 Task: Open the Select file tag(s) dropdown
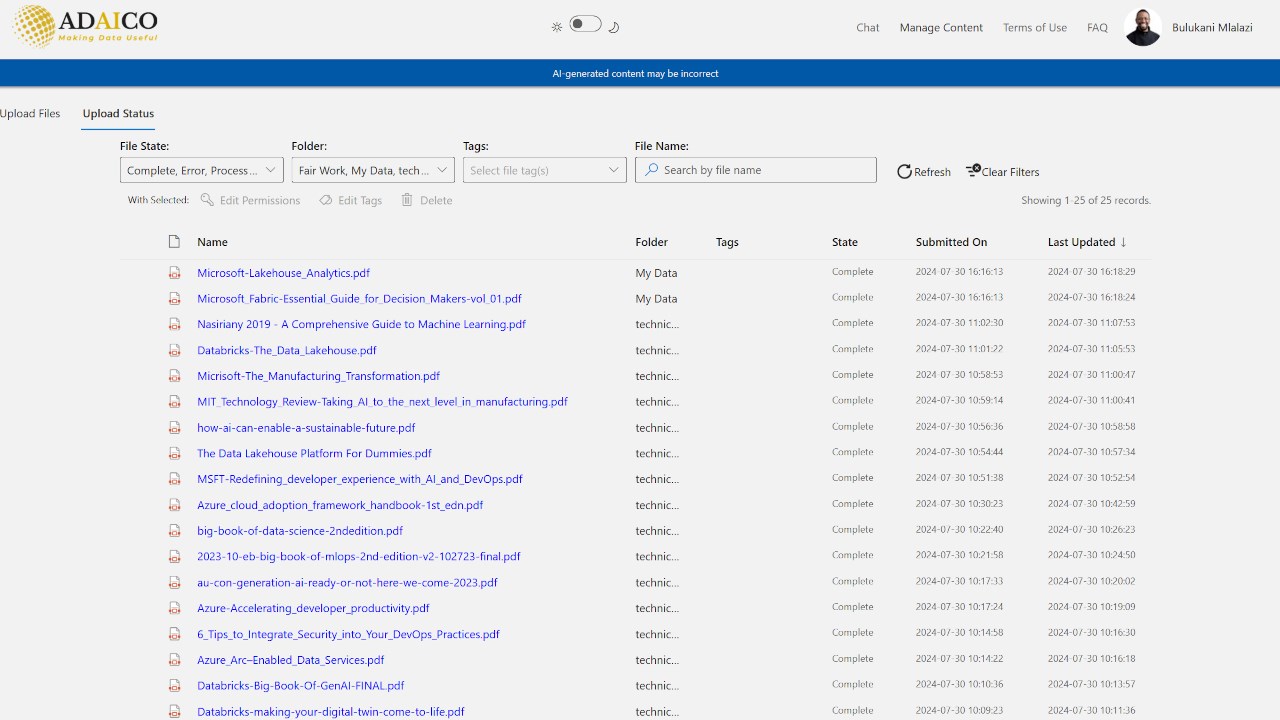coord(545,170)
